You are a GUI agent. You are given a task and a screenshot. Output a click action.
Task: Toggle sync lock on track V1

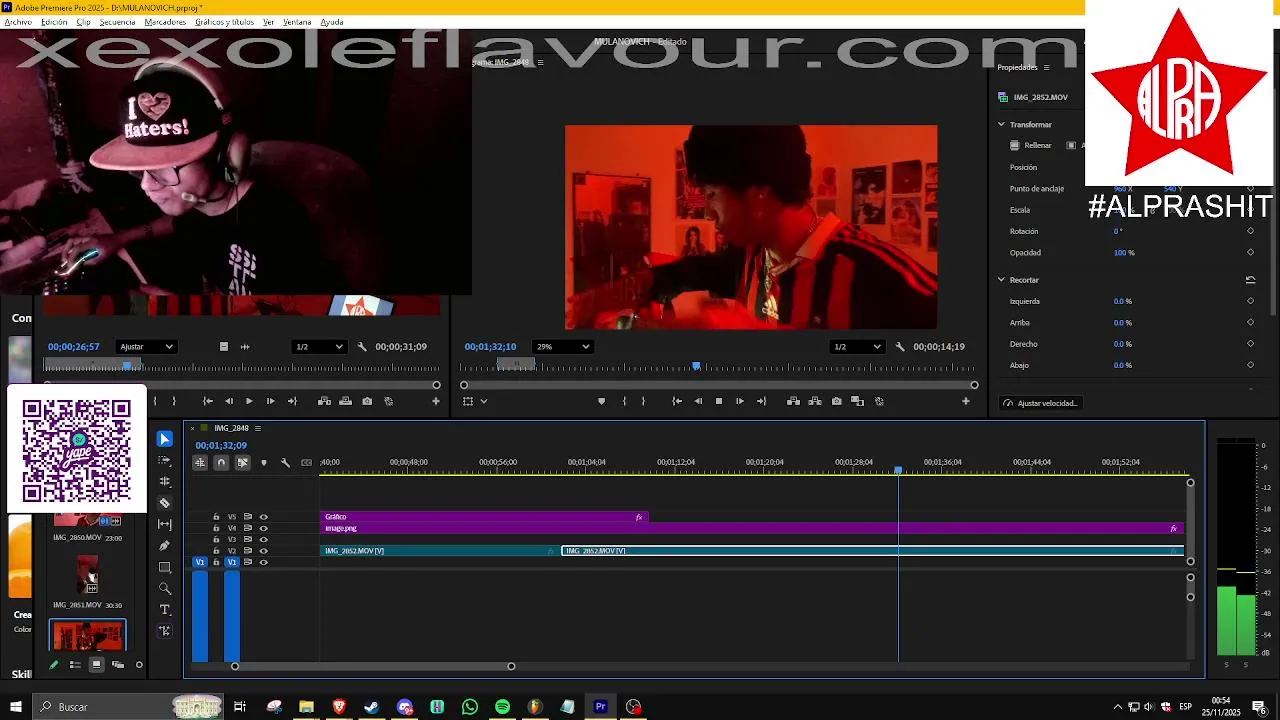coord(248,562)
